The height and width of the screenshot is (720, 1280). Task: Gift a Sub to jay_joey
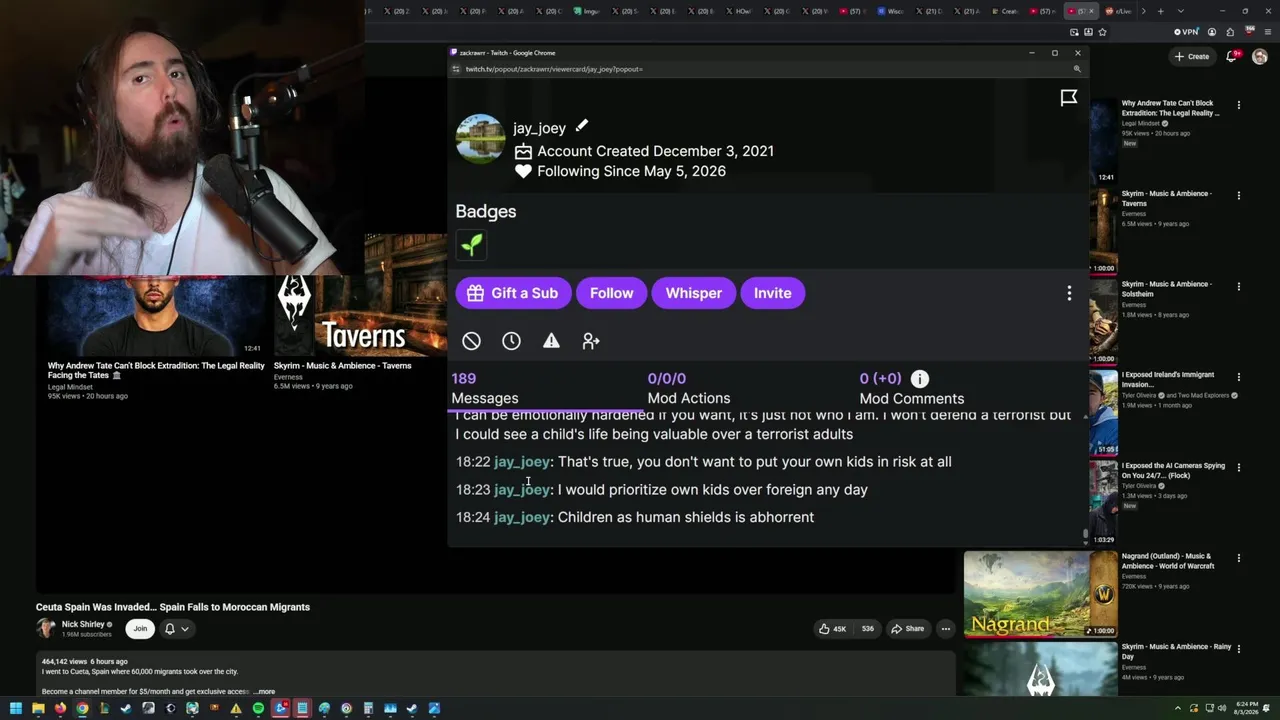[513, 293]
